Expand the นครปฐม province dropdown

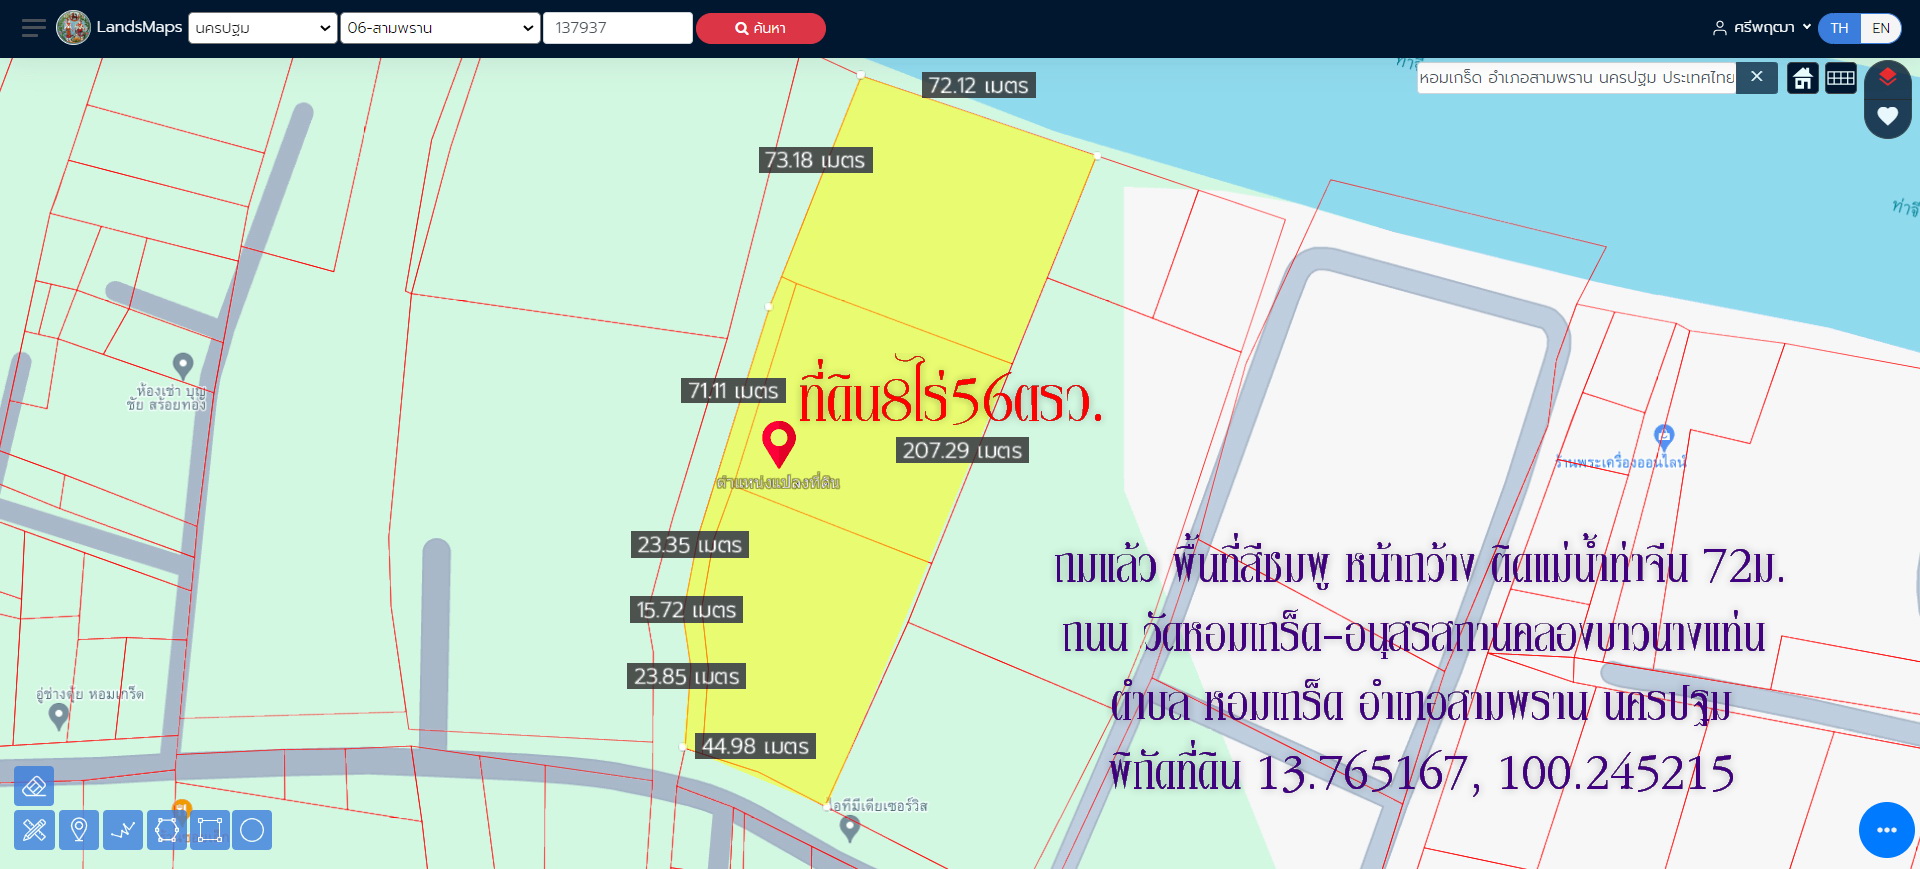coord(263,28)
